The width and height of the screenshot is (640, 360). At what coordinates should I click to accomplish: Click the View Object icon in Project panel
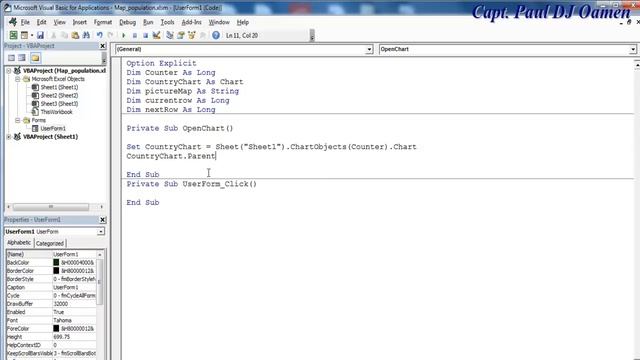pyautogui.click(x=22, y=58)
